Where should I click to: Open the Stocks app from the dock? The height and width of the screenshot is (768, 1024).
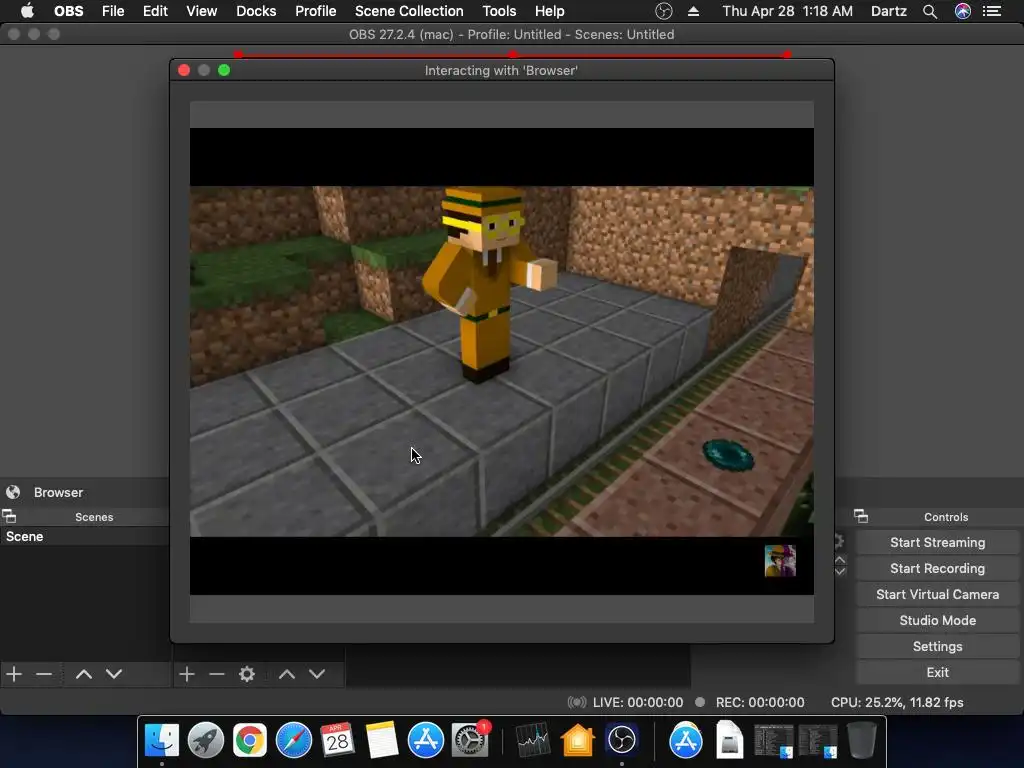point(533,740)
